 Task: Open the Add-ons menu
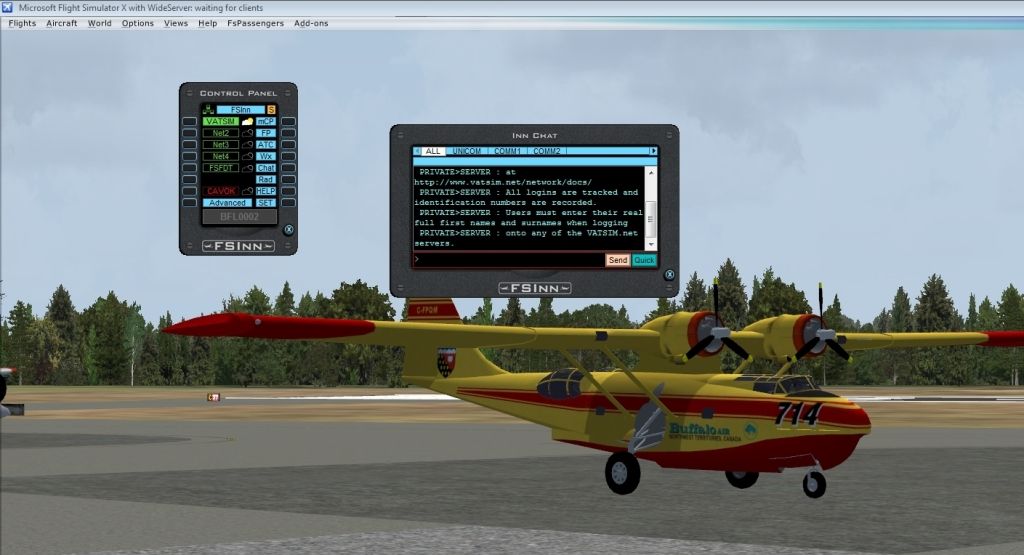pos(311,23)
